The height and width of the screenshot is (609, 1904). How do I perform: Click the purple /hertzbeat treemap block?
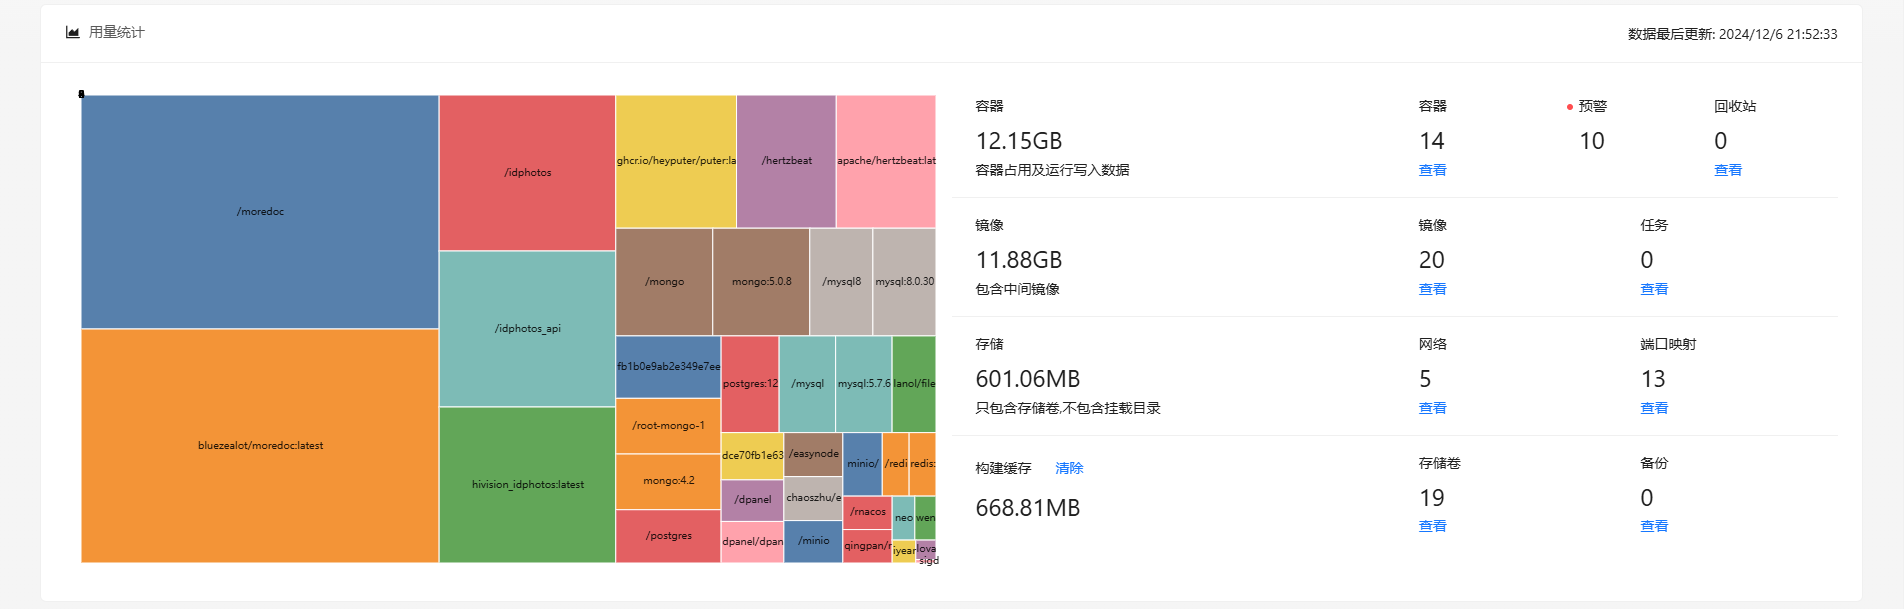coord(786,160)
